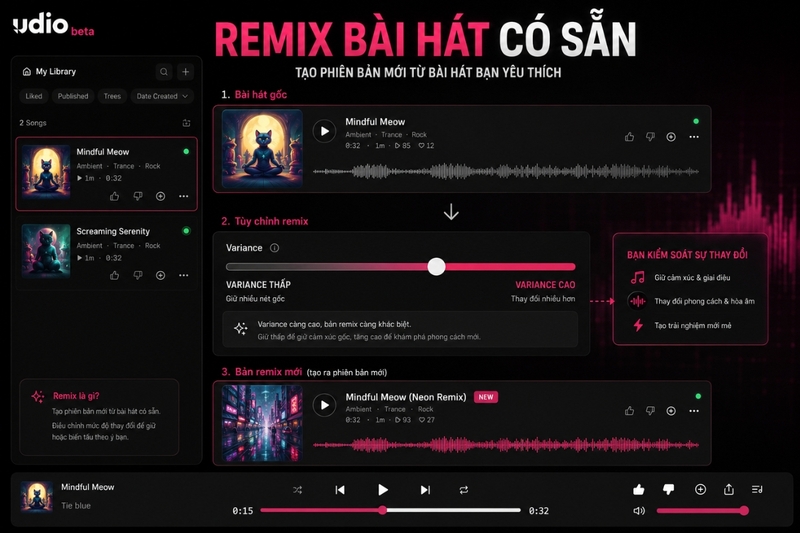800x533 pixels.
Task: Dislike Mindful Meow in the library list
Action: coord(138,196)
